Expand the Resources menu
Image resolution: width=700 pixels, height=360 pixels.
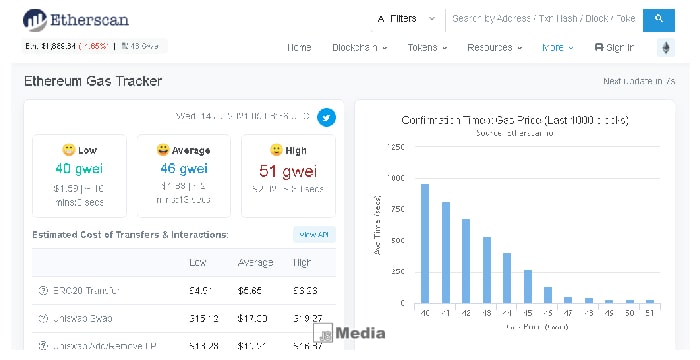coord(495,47)
